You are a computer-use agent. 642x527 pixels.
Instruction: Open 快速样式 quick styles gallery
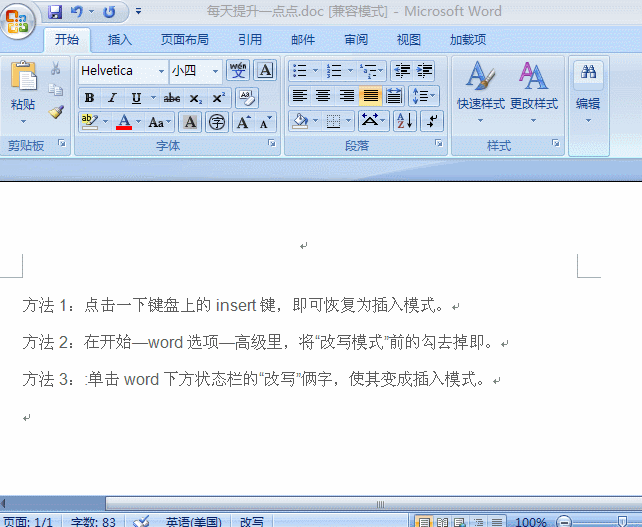(481, 92)
